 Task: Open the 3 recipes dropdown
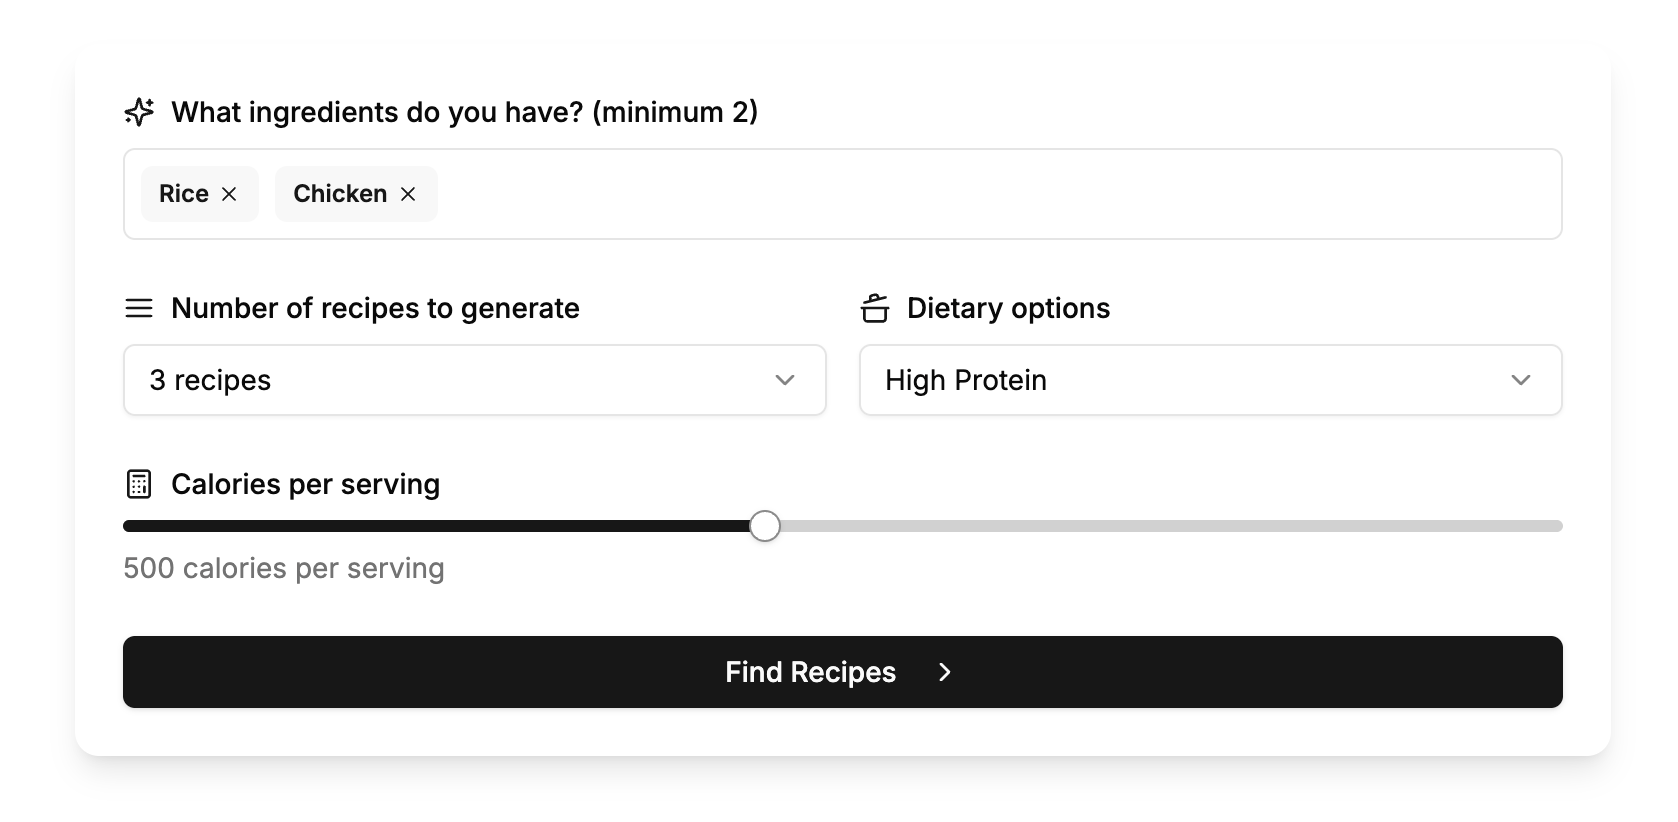475,380
